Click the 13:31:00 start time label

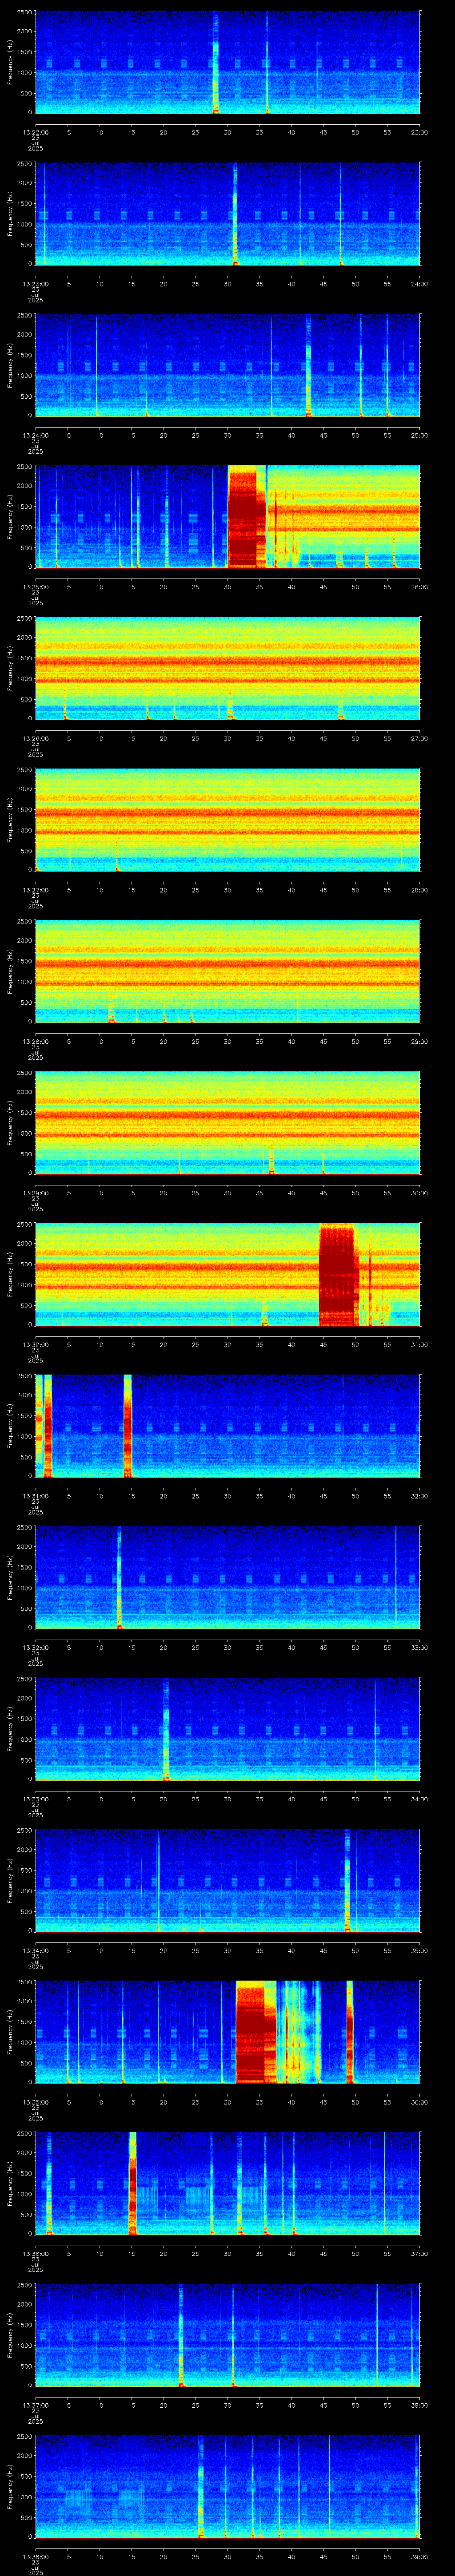pyautogui.click(x=36, y=1496)
